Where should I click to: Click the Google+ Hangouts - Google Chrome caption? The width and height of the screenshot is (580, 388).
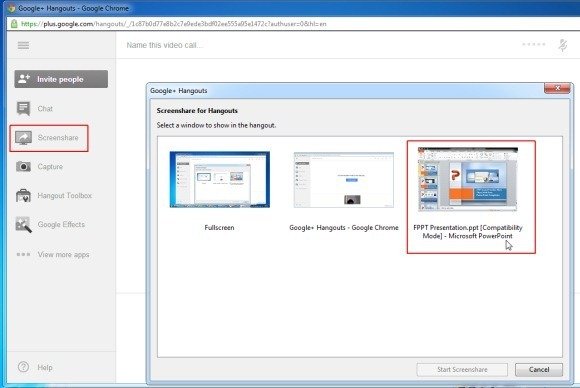pyautogui.click(x=344, y=227)
